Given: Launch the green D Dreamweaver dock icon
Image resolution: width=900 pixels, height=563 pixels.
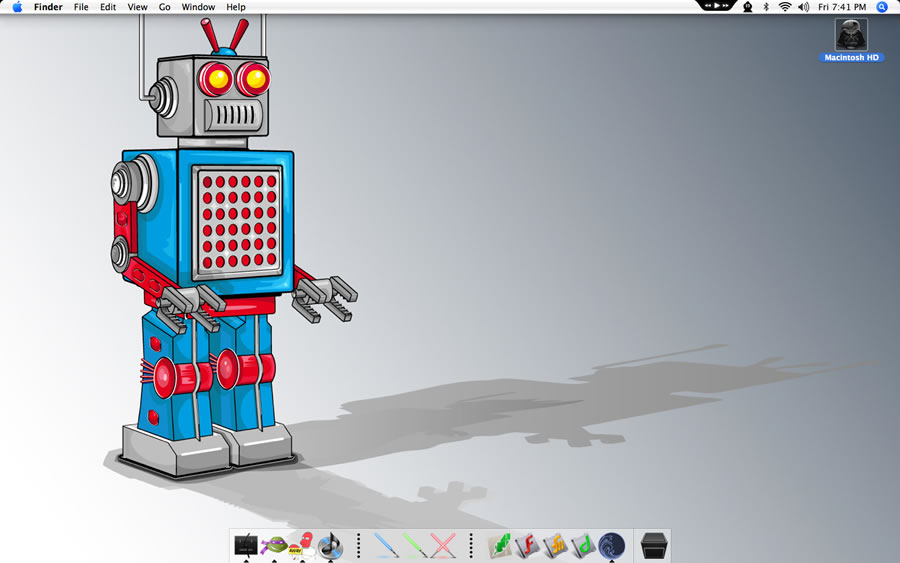Looking at the screenshot, I should click(583, 545).
